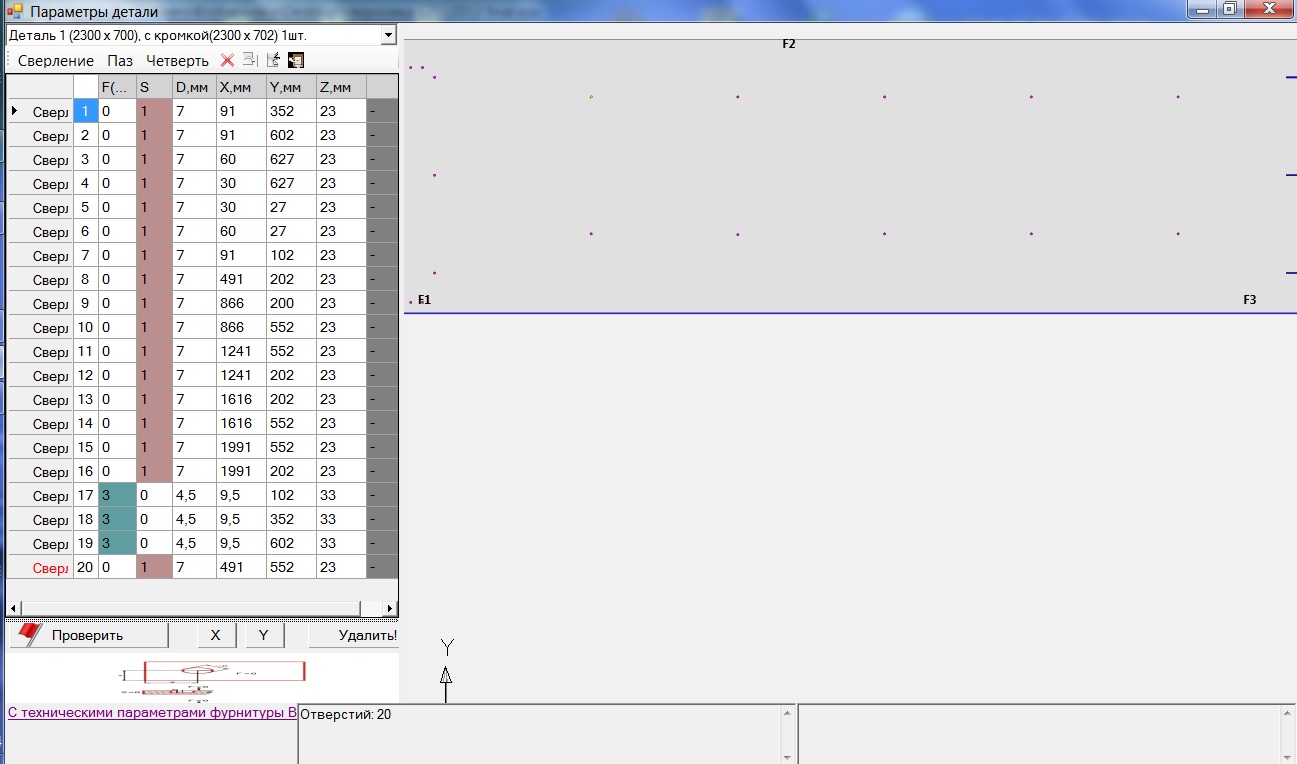Screen dimensions: 1297x764
Task: Click the right arrow of table horizontal scrollbar
Action: pyautogui.click(x=390, y=608)
